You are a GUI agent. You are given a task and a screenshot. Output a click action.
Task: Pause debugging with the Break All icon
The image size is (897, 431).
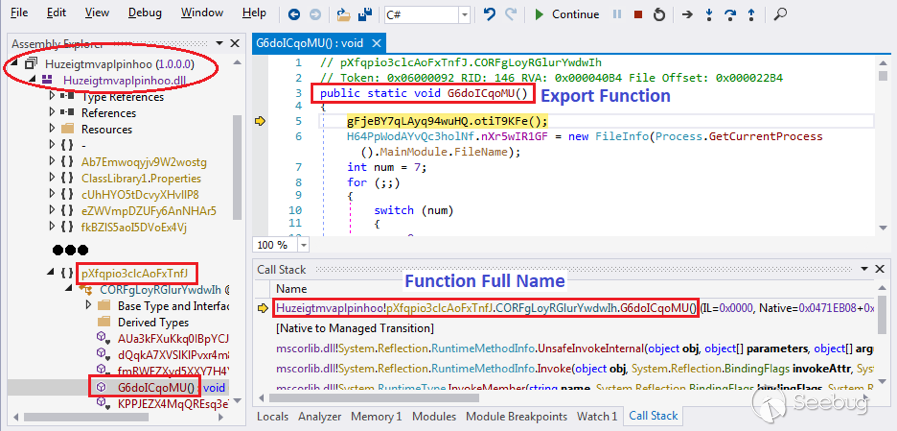617,15
